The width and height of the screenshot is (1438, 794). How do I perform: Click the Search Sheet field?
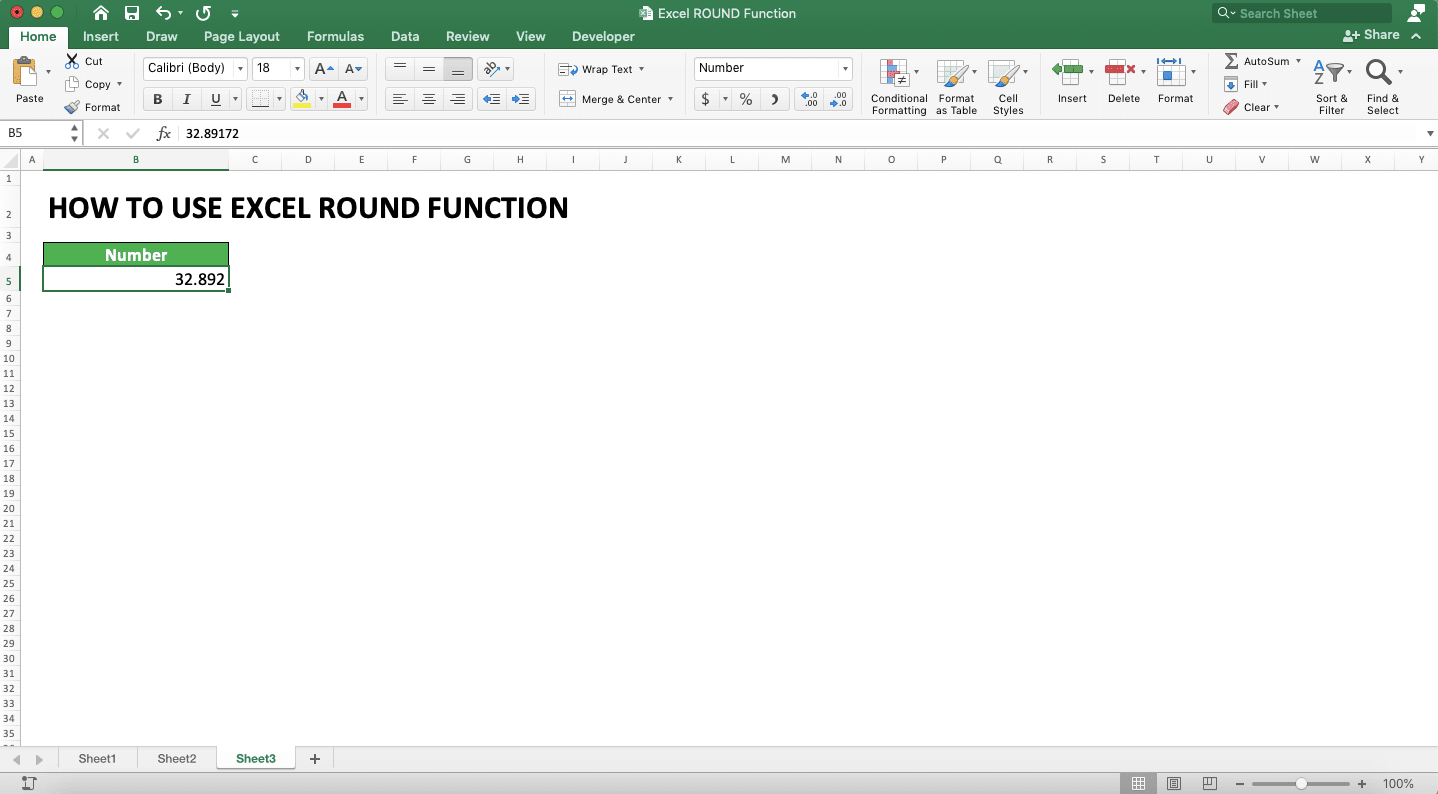coord(1302,13)
